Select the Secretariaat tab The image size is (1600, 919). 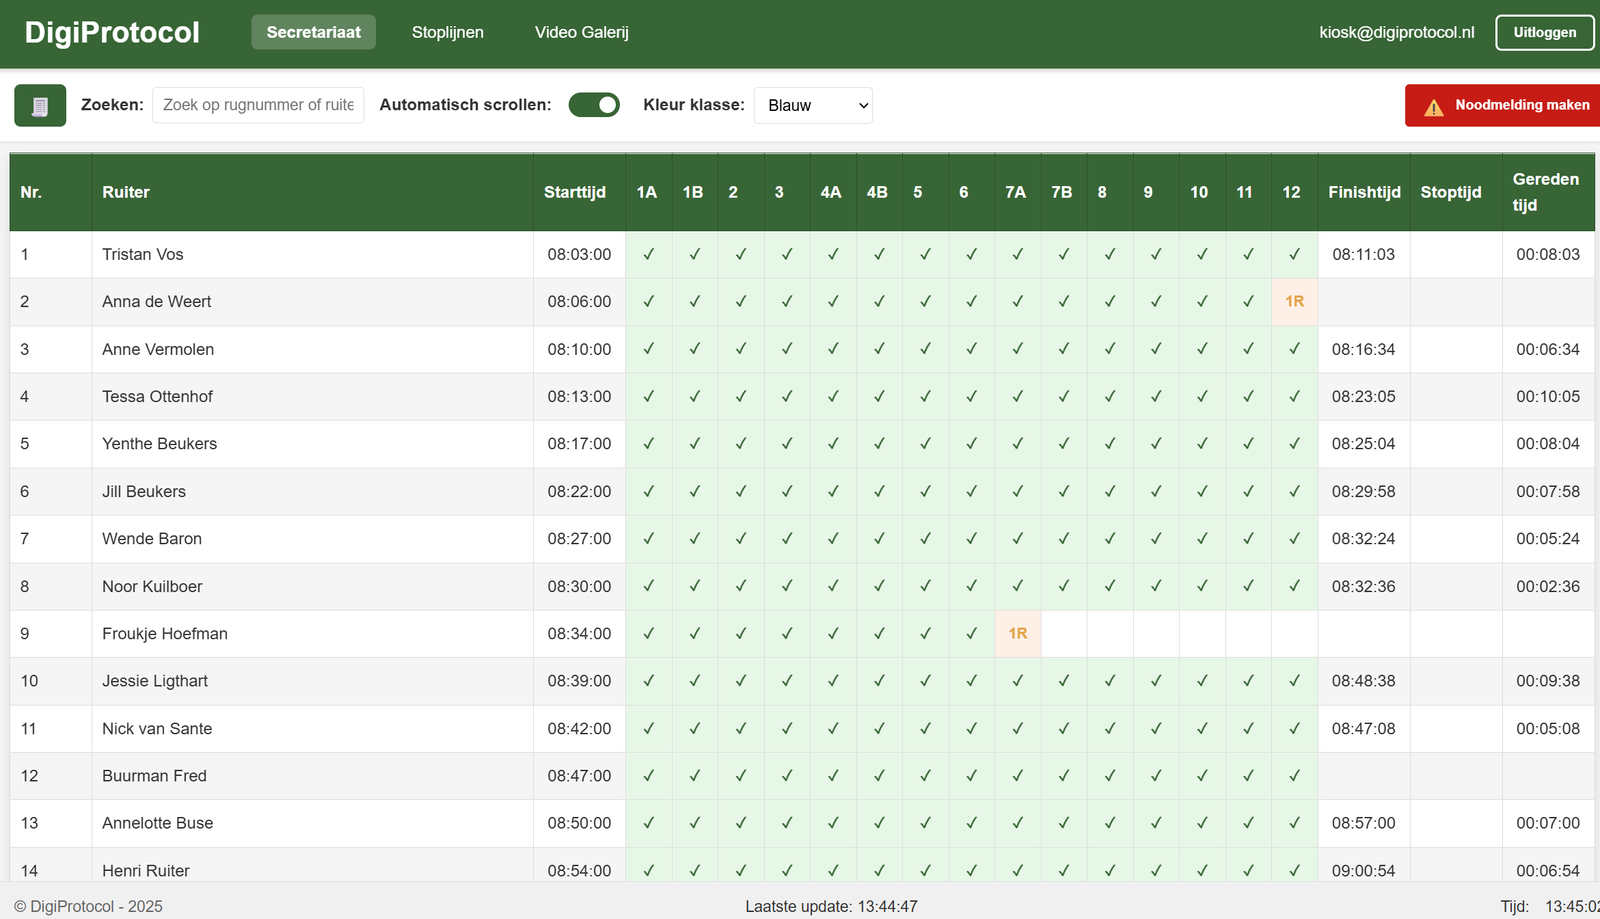(x=313, y=32)
